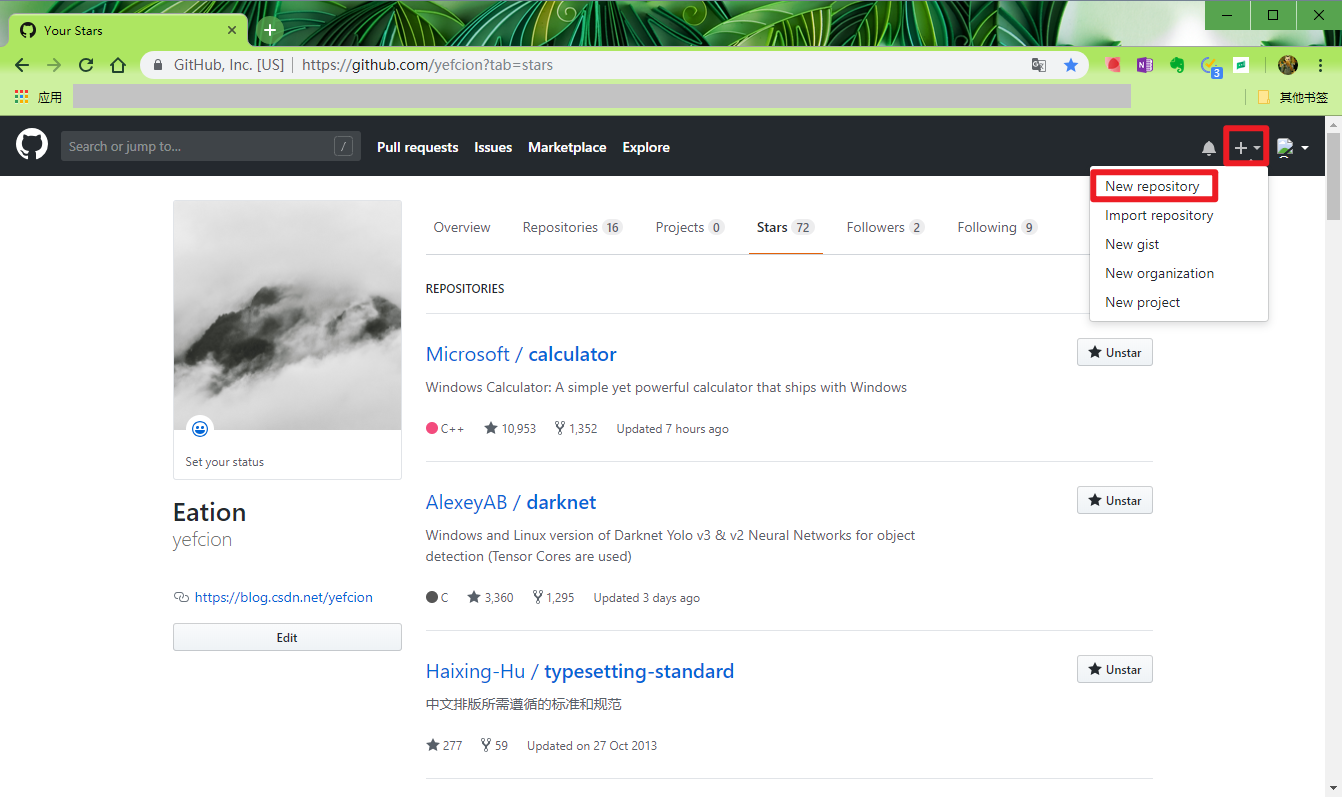Open the 其他书签 bookmarks folder

1292,97
